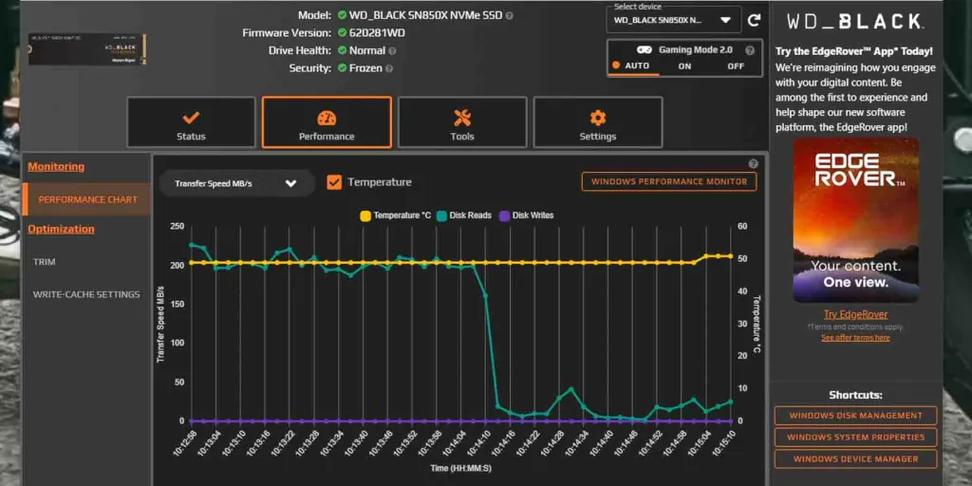Open the Select device dropdown

[672, 20]
